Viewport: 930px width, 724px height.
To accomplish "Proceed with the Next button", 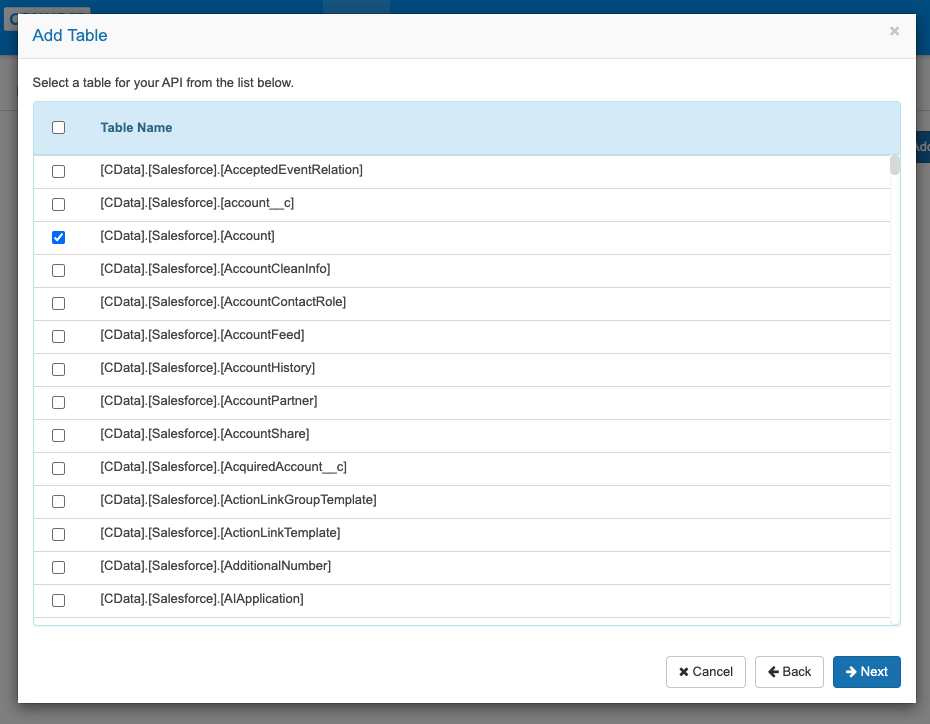I will pos(866,672).
